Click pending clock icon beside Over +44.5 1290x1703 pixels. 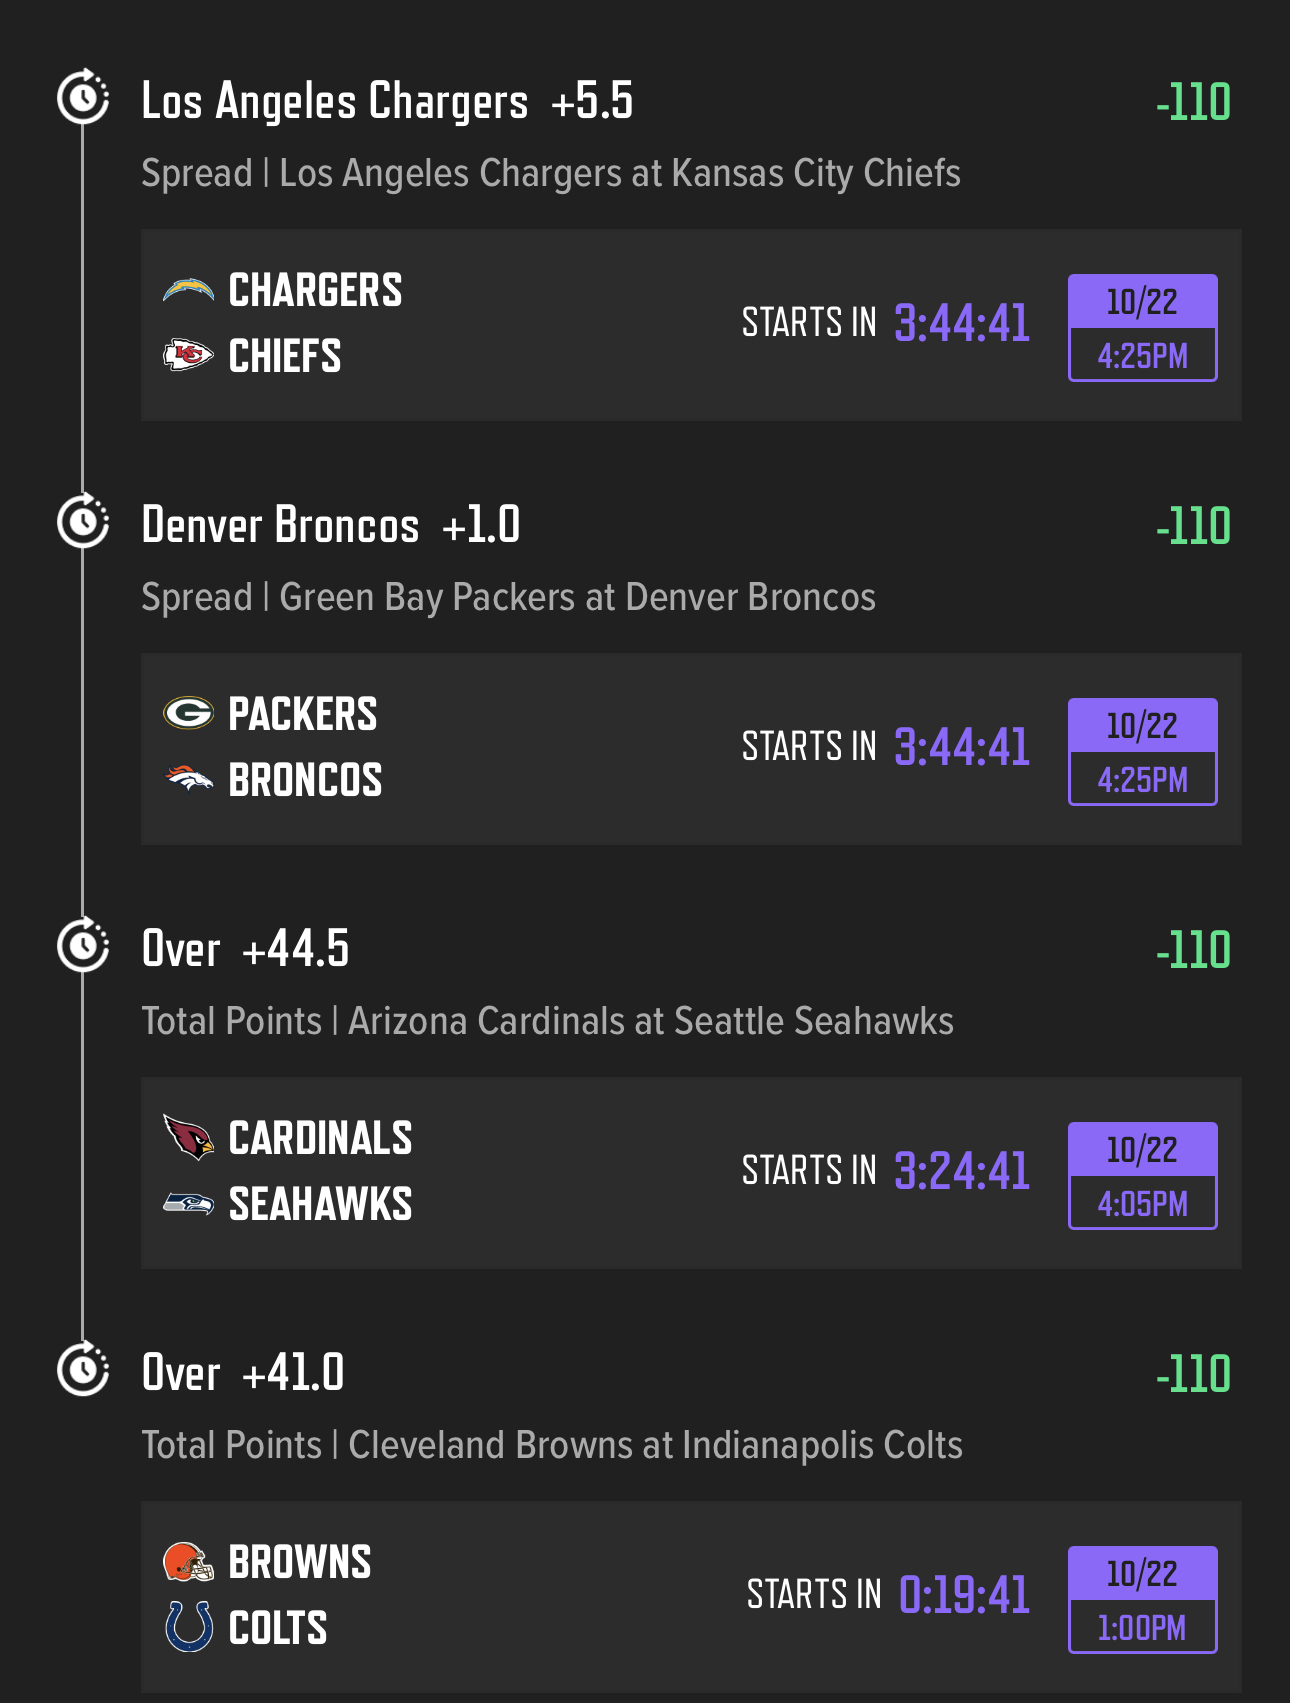[83, 945]
